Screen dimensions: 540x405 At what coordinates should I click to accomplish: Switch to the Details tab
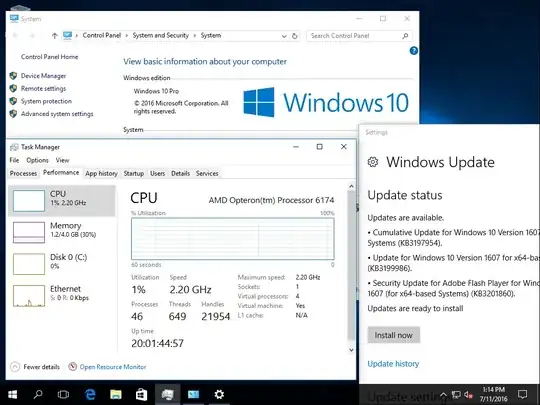click(x=180, y=173)
